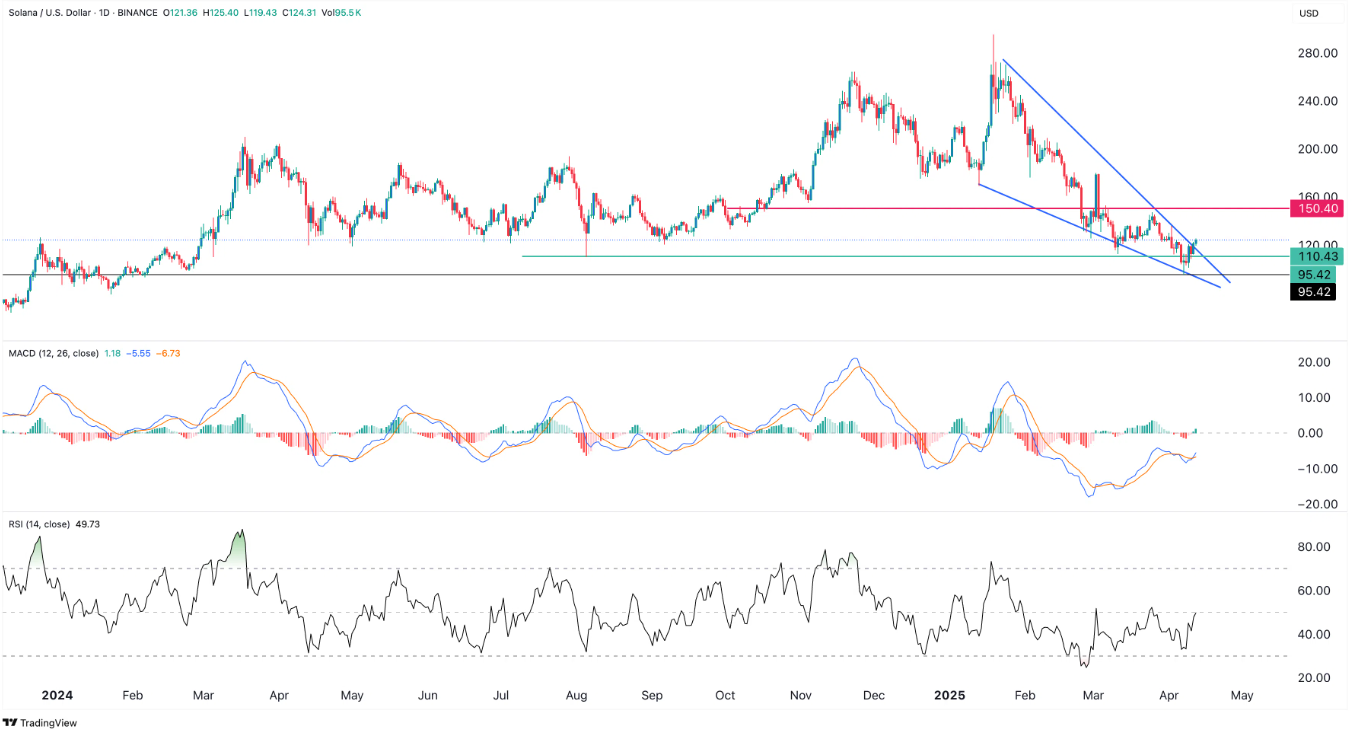Select the green 110.43 price tag

tap(1316, 256)
